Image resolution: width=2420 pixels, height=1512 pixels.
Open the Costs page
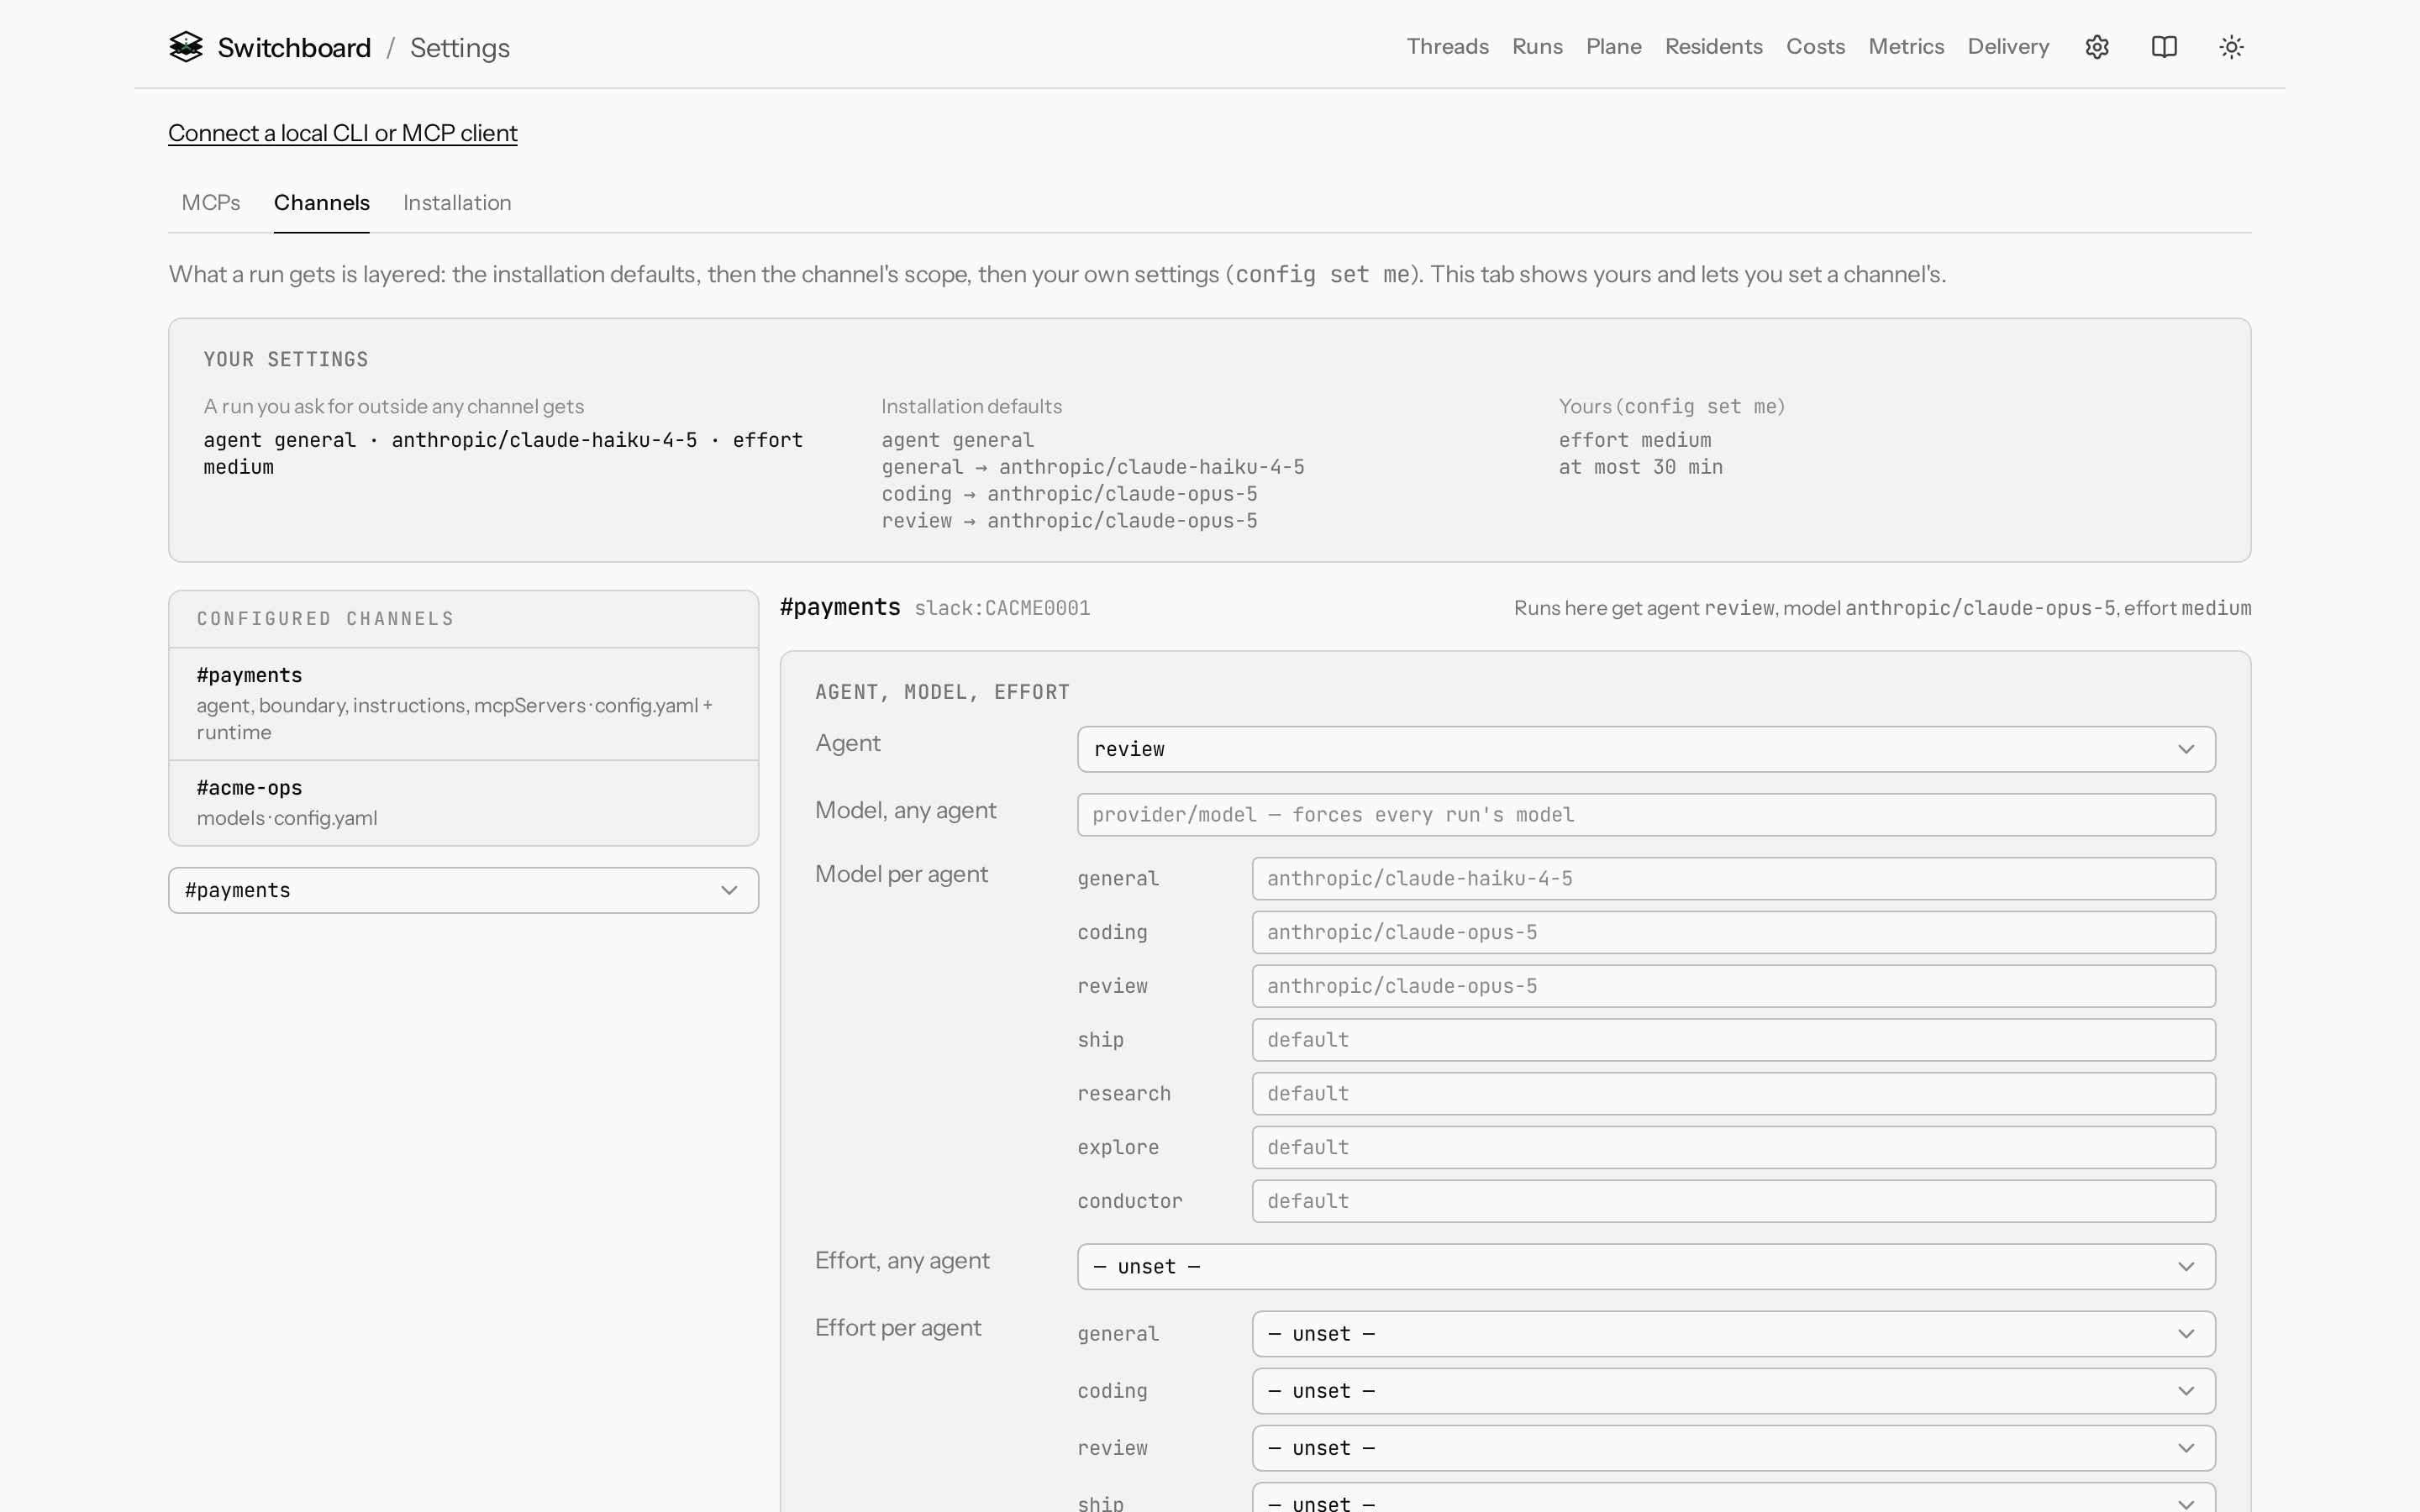1815,47
